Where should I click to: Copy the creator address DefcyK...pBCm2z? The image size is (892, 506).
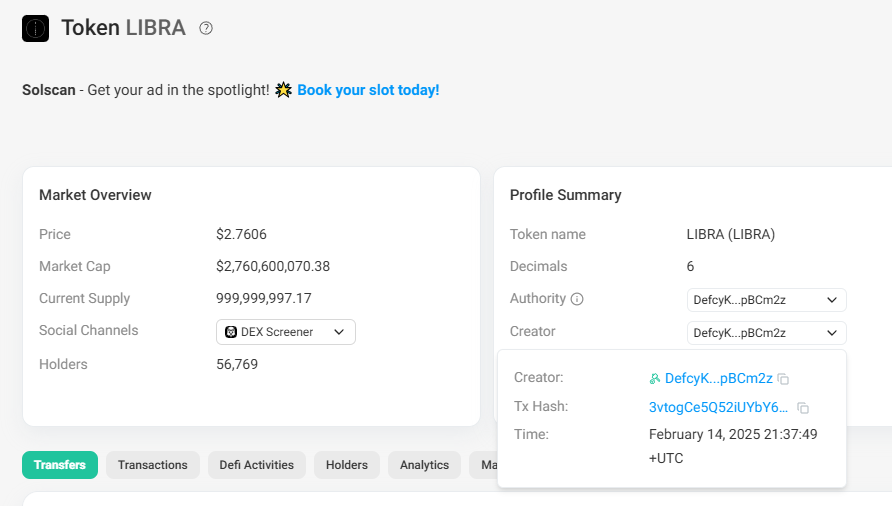(x=783, y=379)
